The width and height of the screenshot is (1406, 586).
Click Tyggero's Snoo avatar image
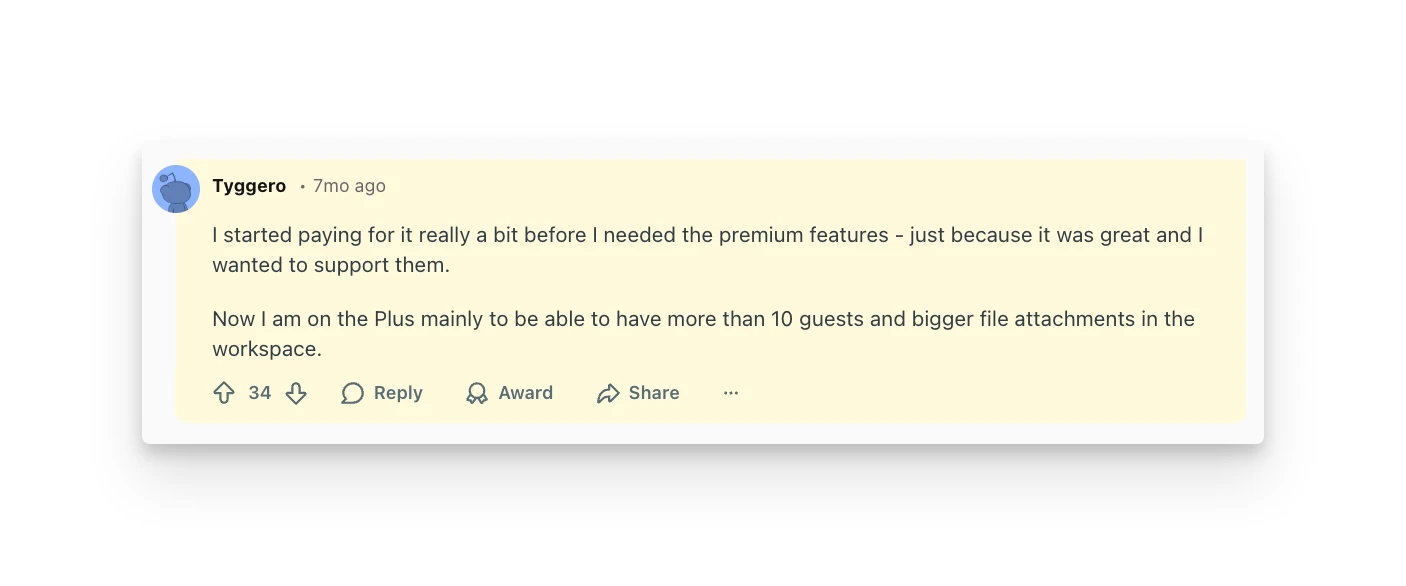point(176,189)
